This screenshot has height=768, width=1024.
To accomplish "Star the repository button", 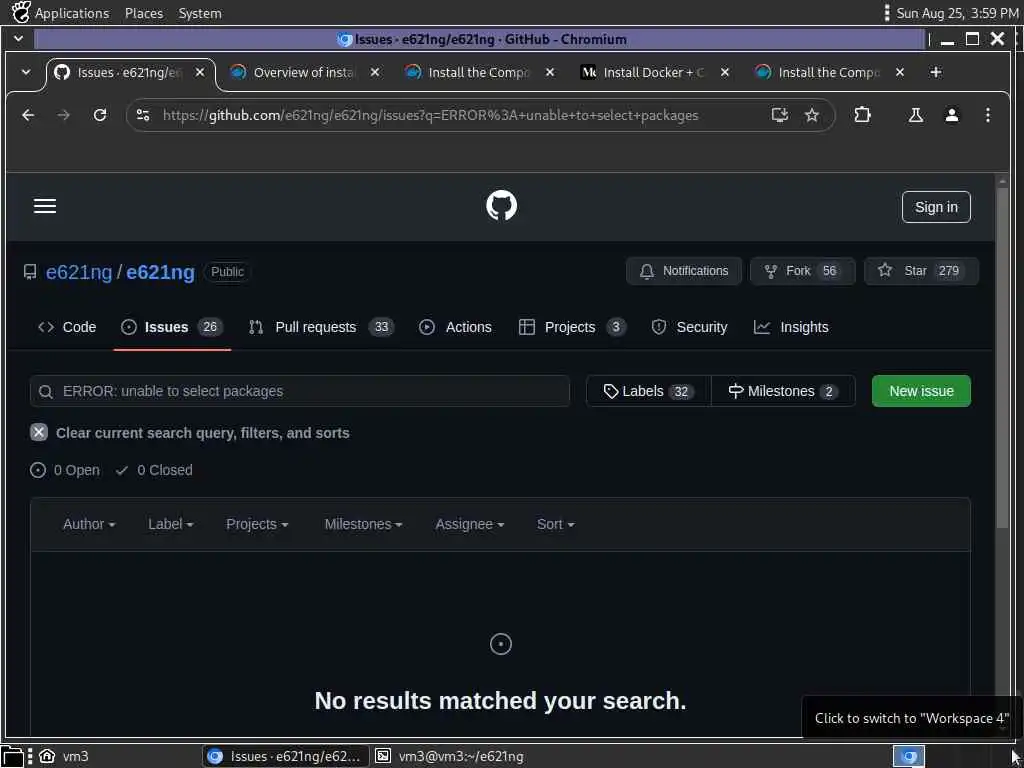I will (x=921, y=271).
